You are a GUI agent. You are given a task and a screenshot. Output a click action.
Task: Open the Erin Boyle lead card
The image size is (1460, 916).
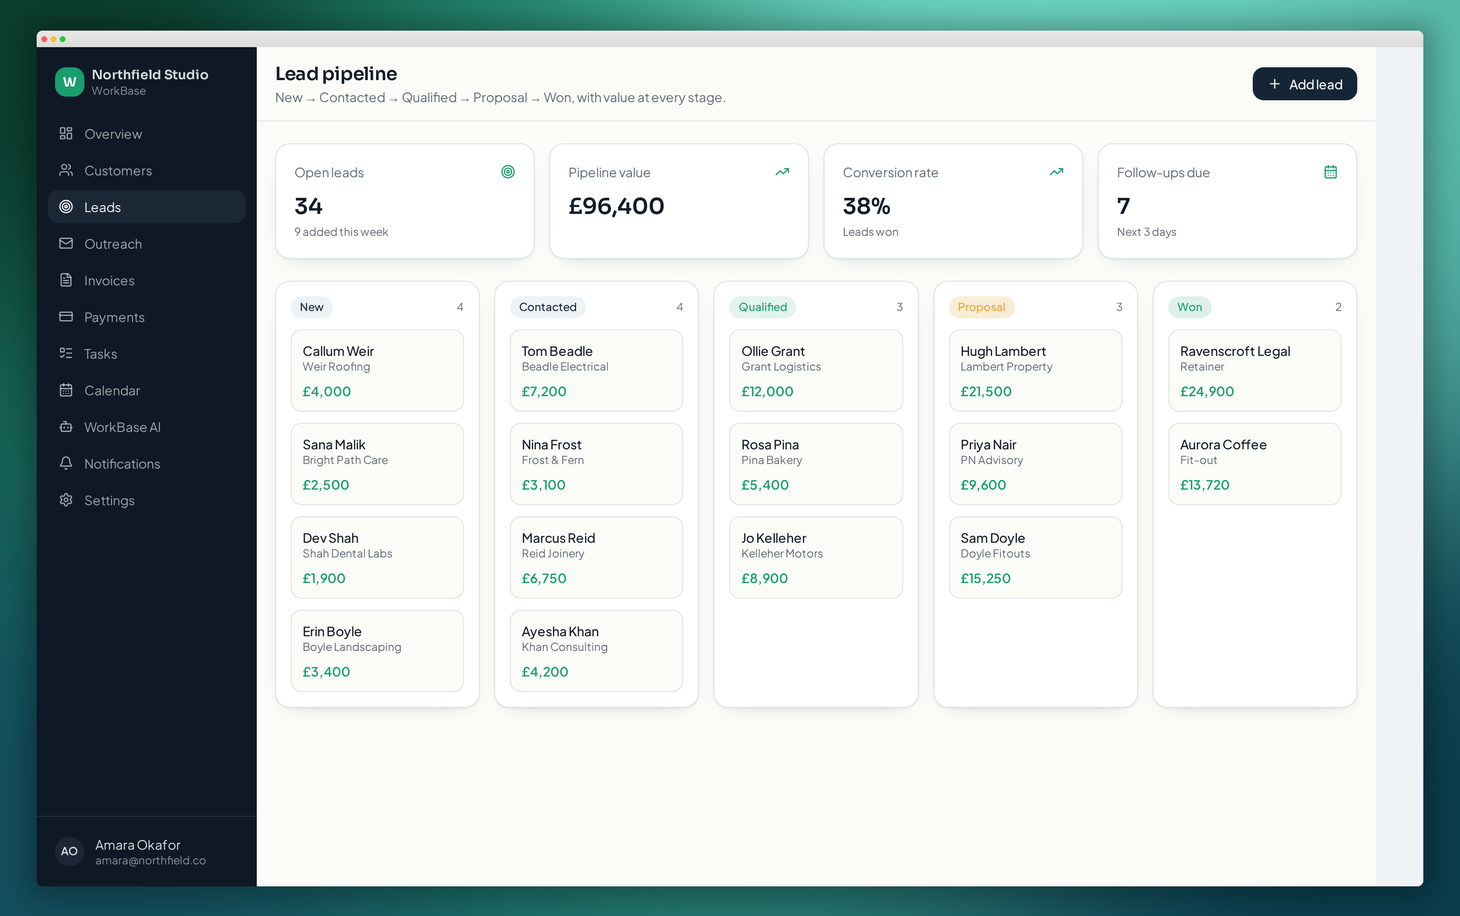click(x=377, y=651)
